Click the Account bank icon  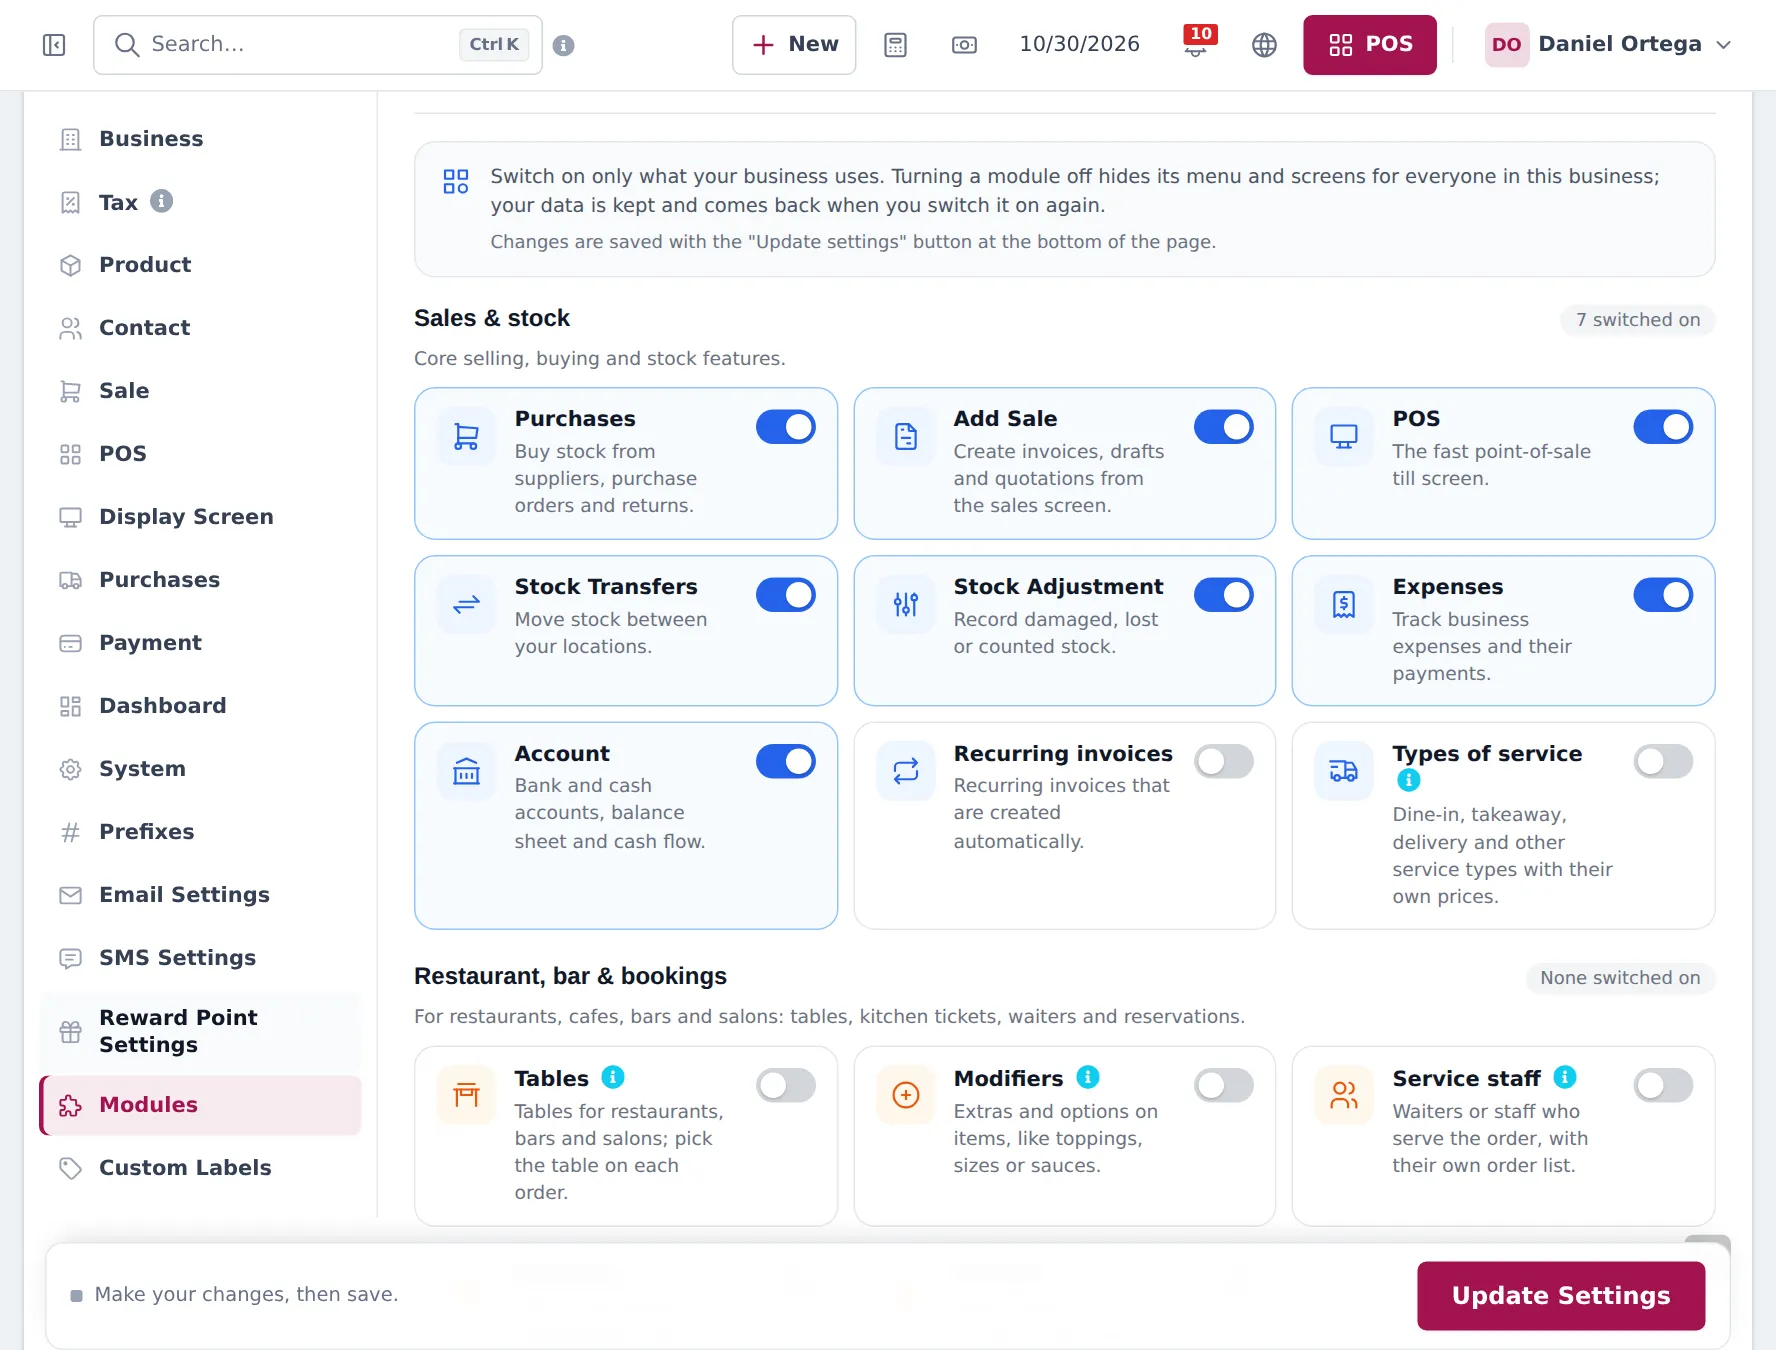pos(466,771)
